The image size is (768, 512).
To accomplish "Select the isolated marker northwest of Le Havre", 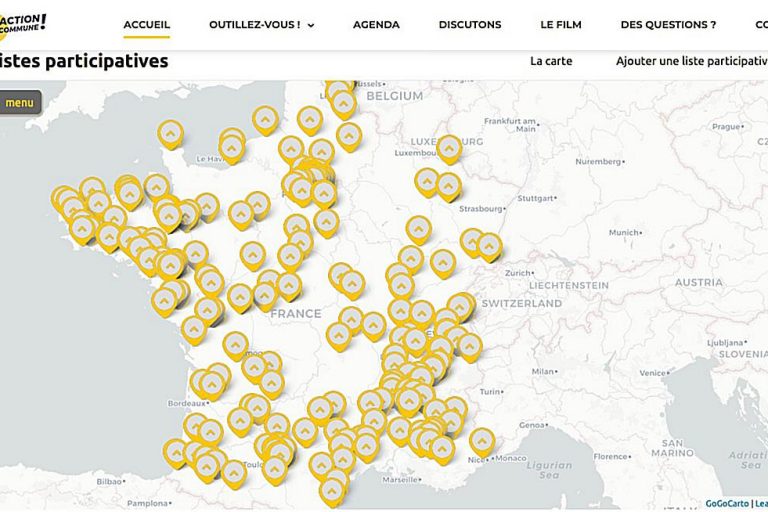I will [x=171, y=133].
